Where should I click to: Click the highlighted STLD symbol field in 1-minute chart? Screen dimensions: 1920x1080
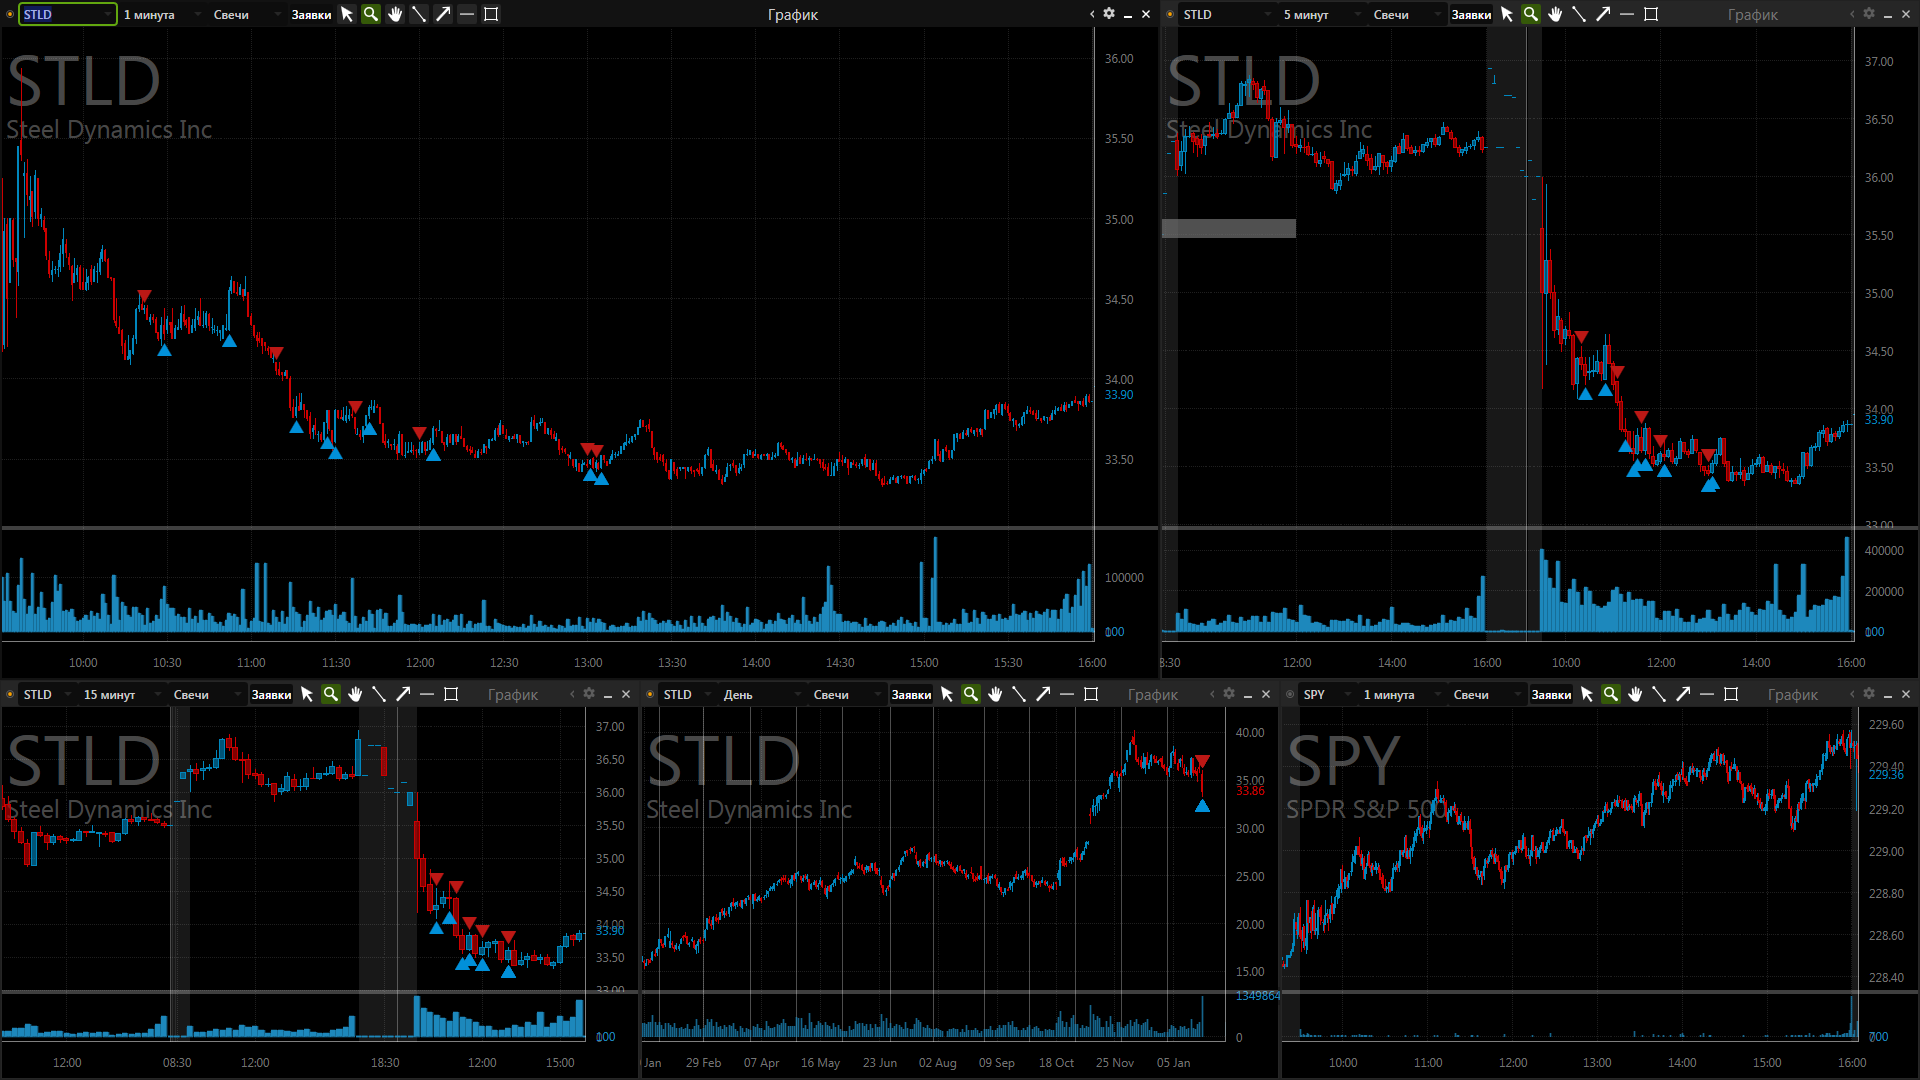[67, 14]
